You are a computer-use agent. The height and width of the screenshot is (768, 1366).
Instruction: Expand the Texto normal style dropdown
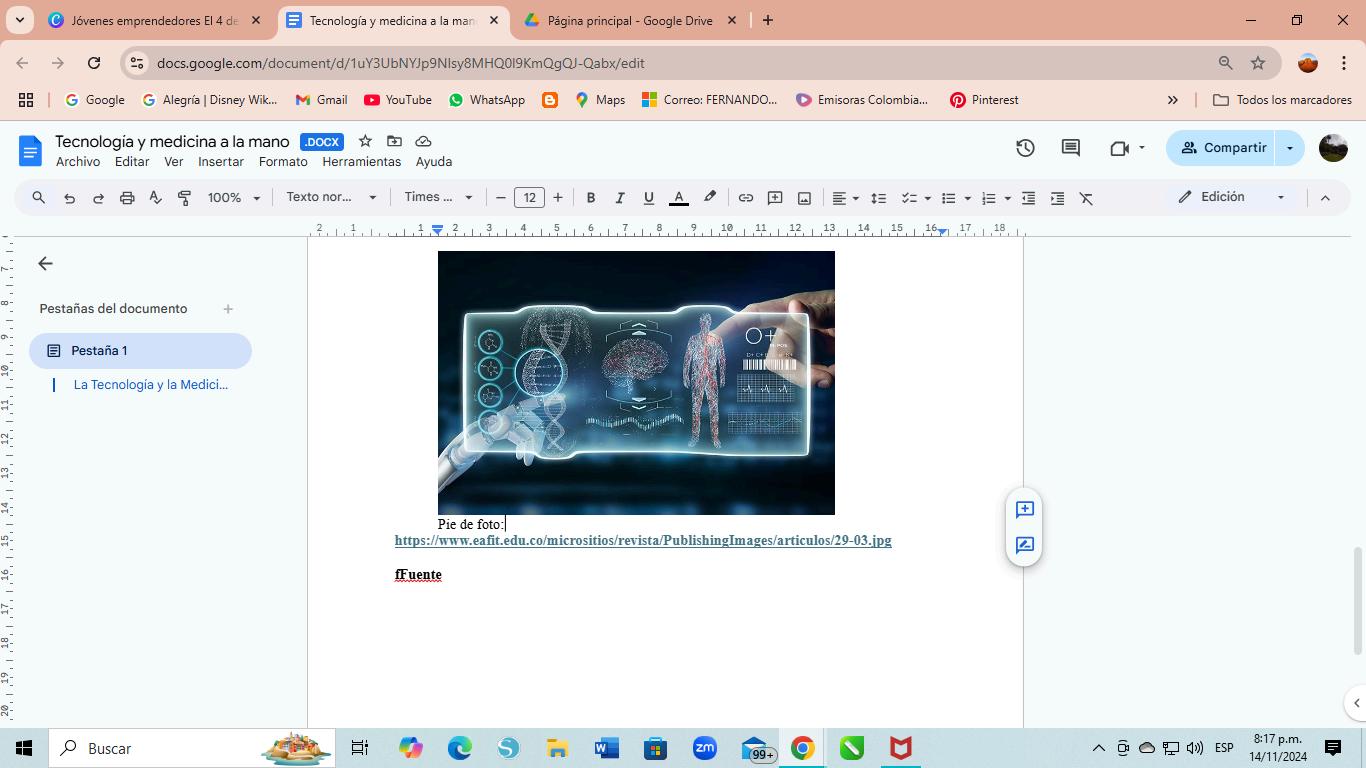[331, 198]
